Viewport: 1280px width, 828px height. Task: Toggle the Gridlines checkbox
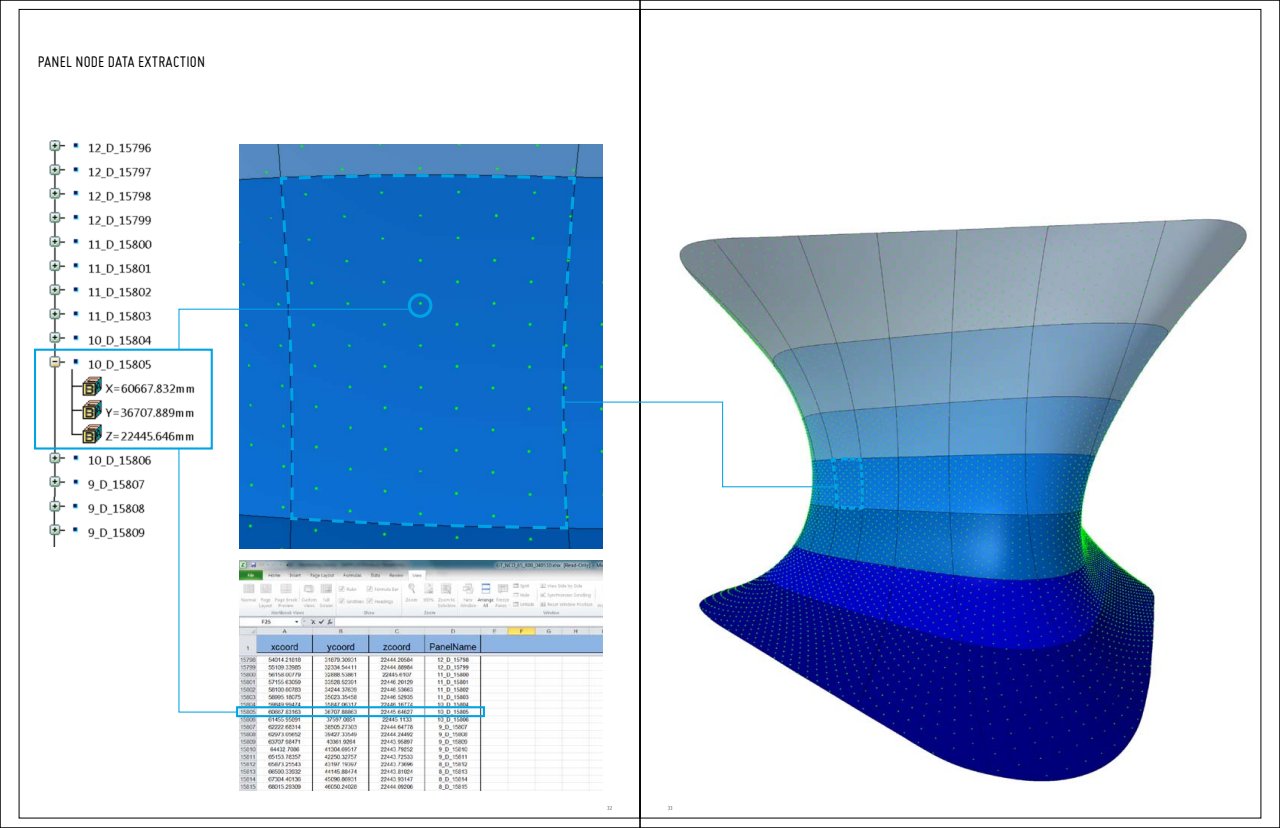click(342, 601)
